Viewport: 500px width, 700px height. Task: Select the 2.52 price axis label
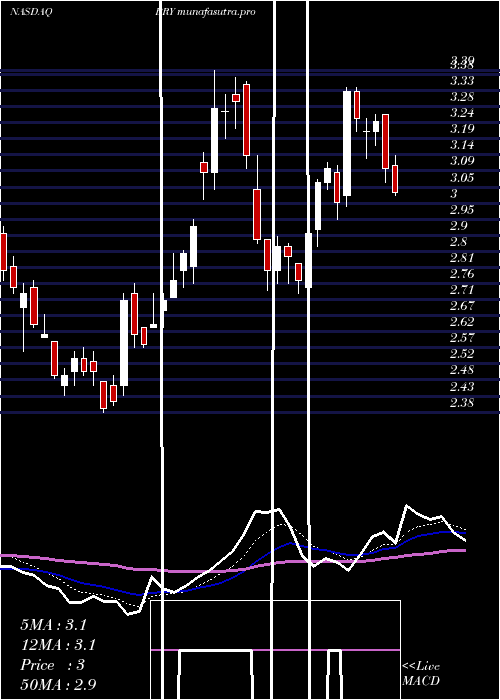[x=462, y=354]
